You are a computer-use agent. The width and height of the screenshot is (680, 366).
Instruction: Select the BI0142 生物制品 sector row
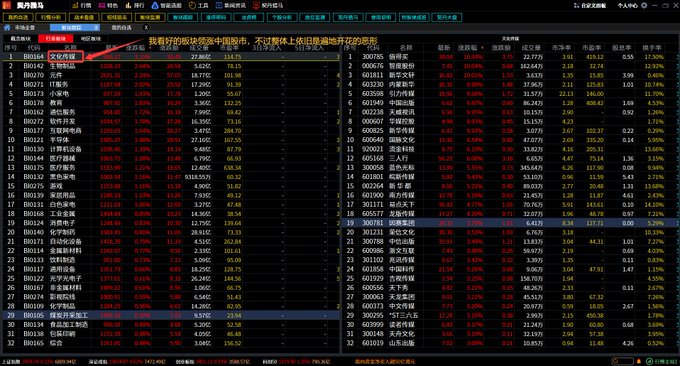(x=171, y=66)
